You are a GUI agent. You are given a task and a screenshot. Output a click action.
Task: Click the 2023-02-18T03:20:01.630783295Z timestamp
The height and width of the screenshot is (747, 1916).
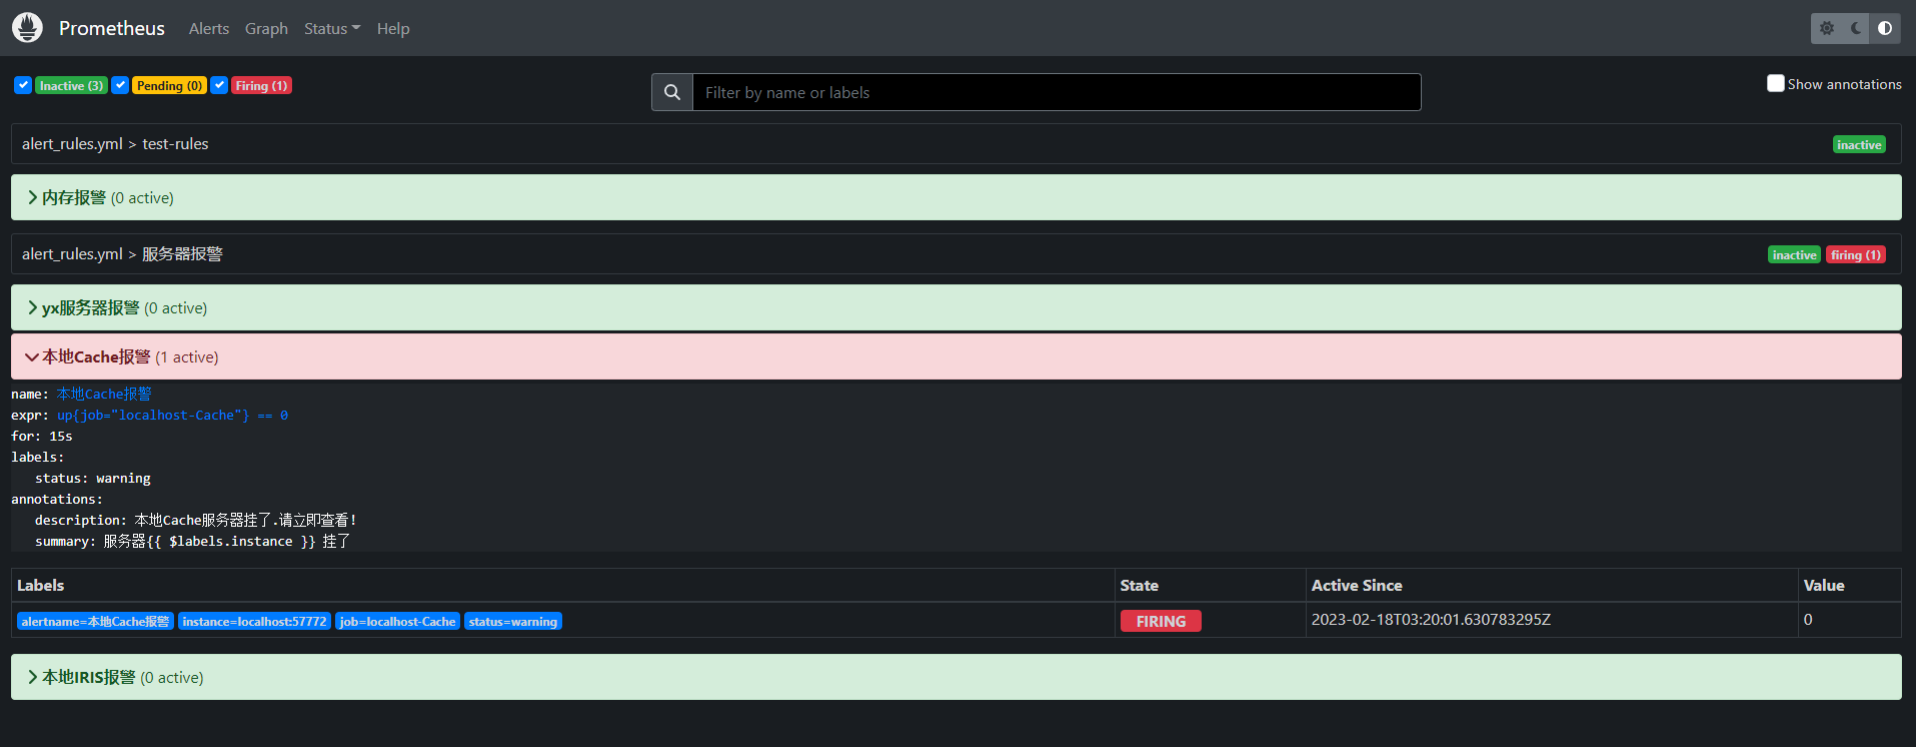[x=1431, y=620]
